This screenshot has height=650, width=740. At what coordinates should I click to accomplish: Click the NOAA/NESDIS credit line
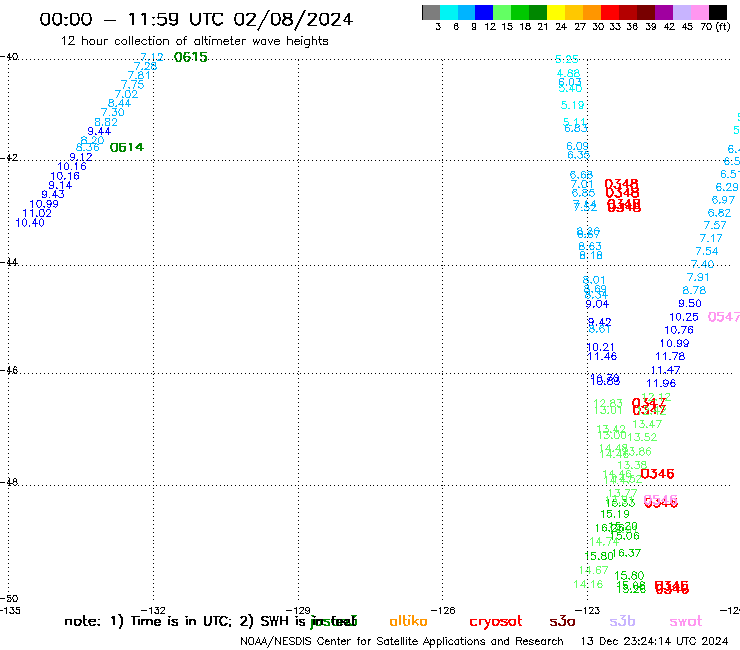point(402,641)
